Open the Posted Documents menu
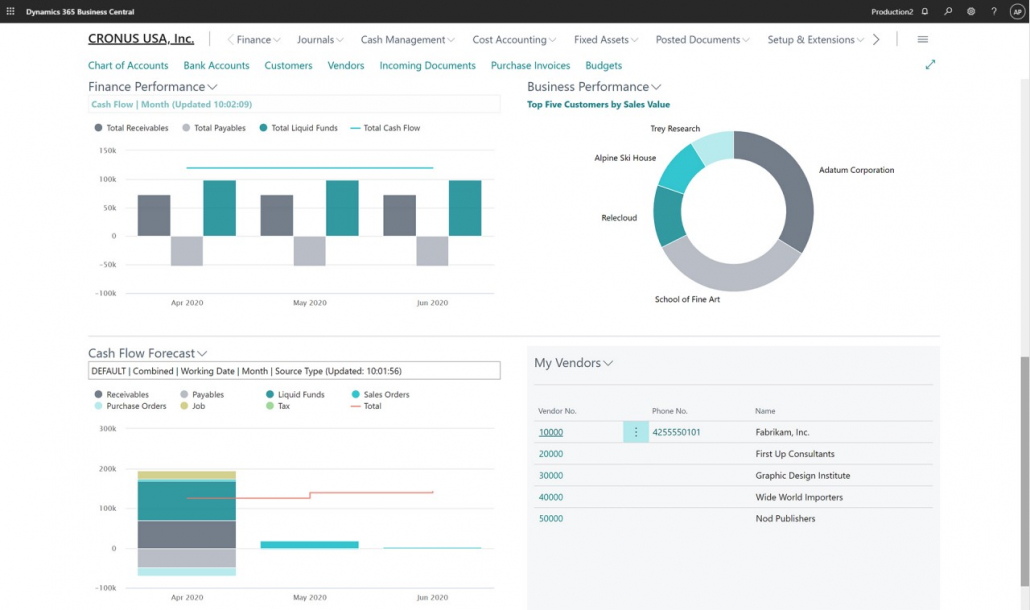 point(702,39)
